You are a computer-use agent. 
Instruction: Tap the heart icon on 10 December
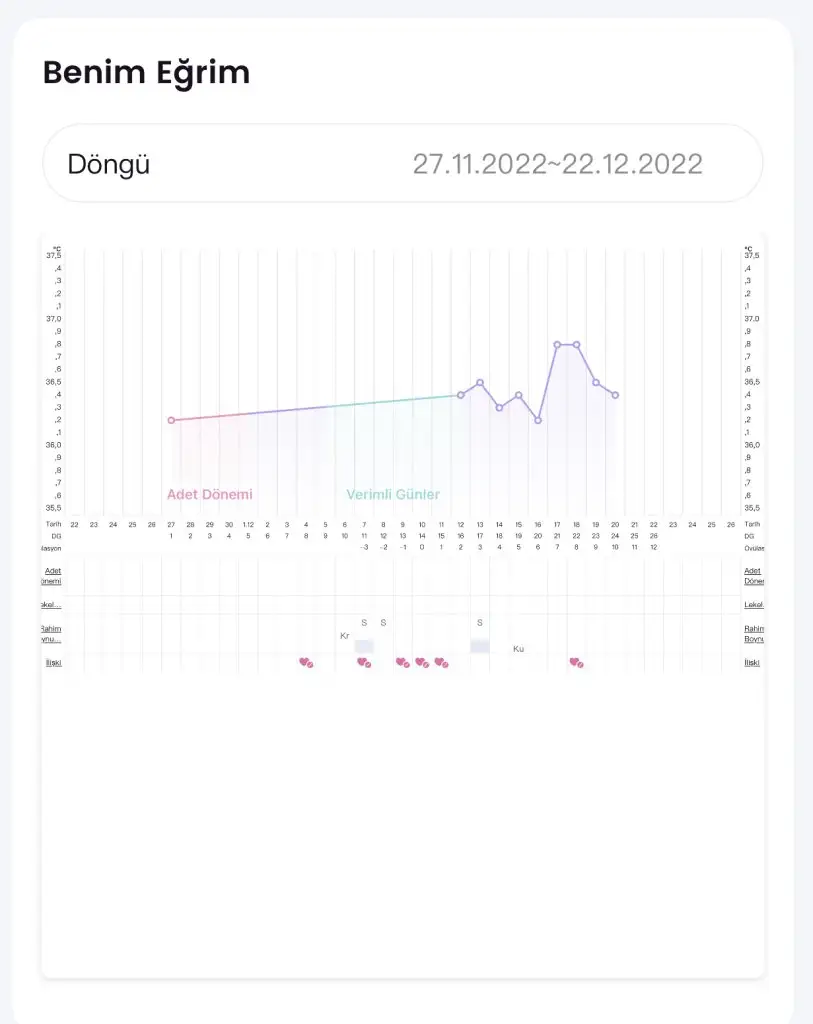pos(422,662)
